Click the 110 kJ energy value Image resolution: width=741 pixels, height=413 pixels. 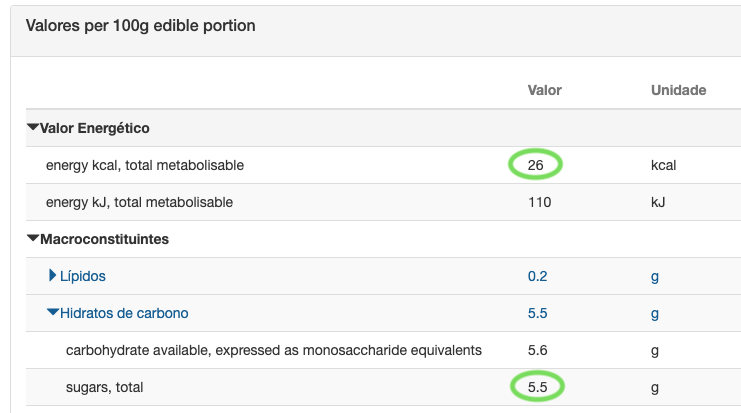coord(539,202)
